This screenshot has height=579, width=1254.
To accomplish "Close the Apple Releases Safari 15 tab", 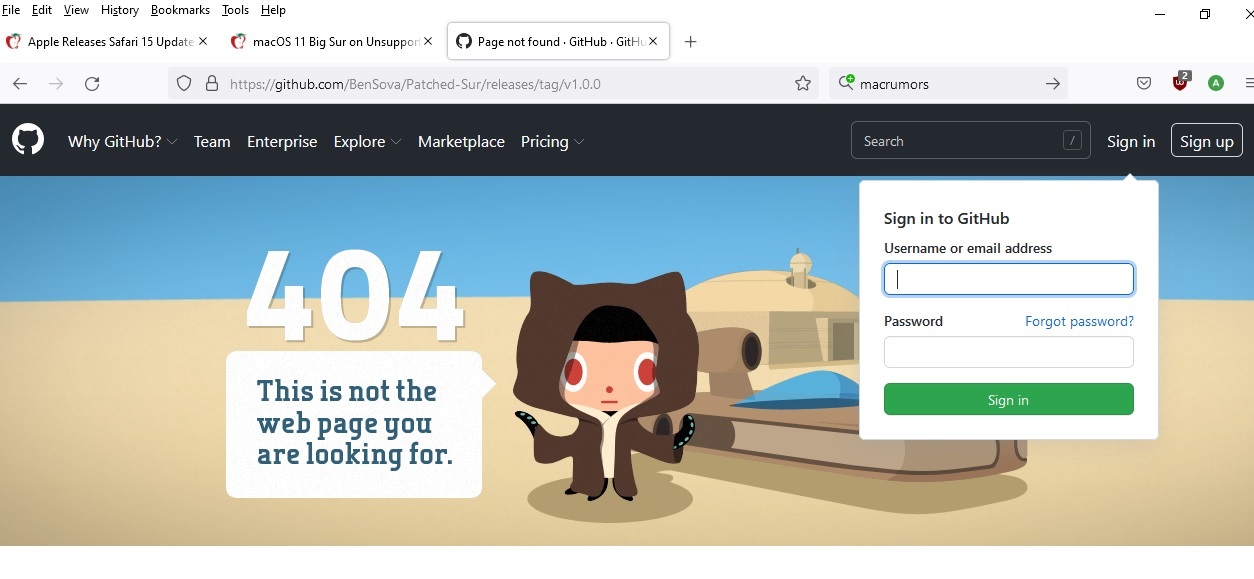I will click(x=204, y=42).
